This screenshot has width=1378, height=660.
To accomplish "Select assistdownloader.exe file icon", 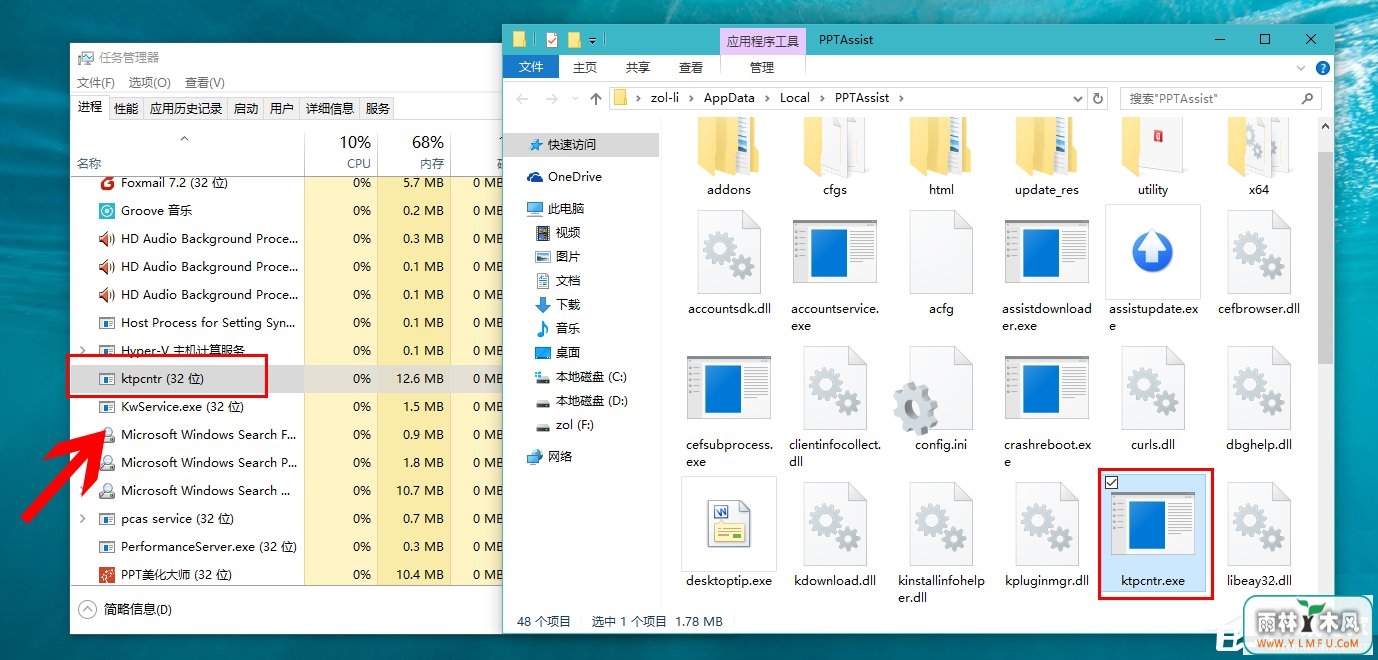I will point(1047,252).
